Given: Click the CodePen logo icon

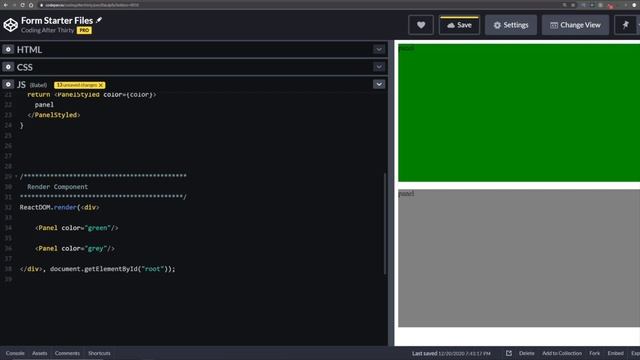Looking at the screenshot, I should pyautogui.click(x=11, y=25).
